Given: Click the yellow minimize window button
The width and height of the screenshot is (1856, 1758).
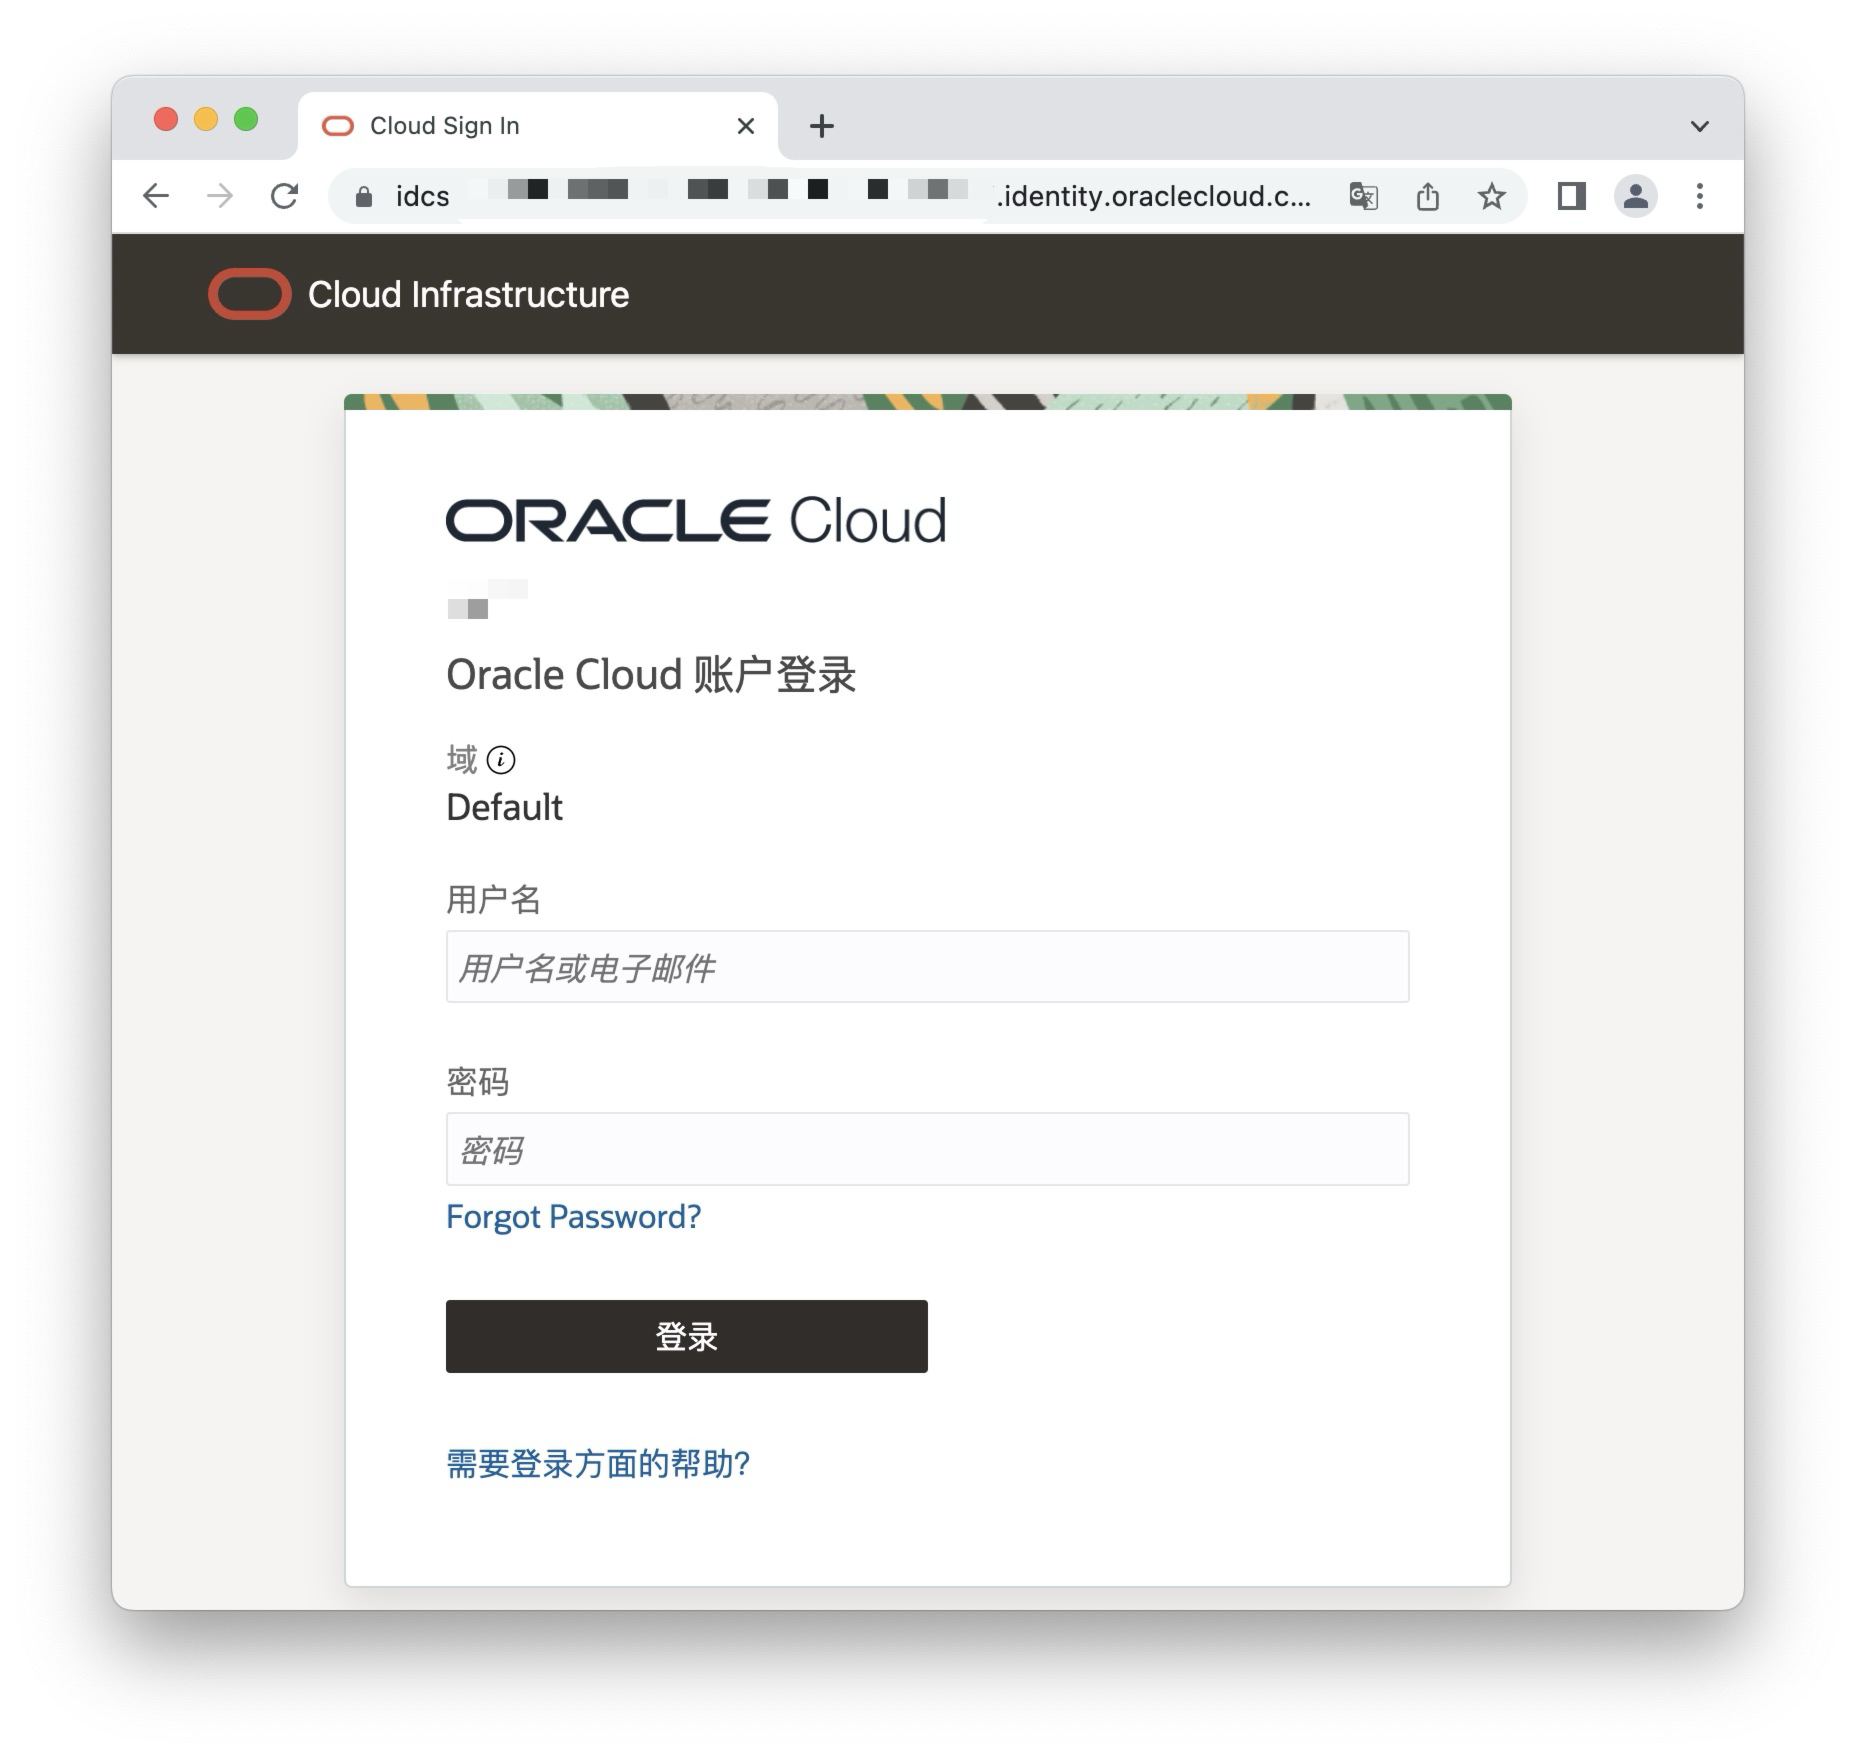Looking at the screenshot, I should [206, 120].
